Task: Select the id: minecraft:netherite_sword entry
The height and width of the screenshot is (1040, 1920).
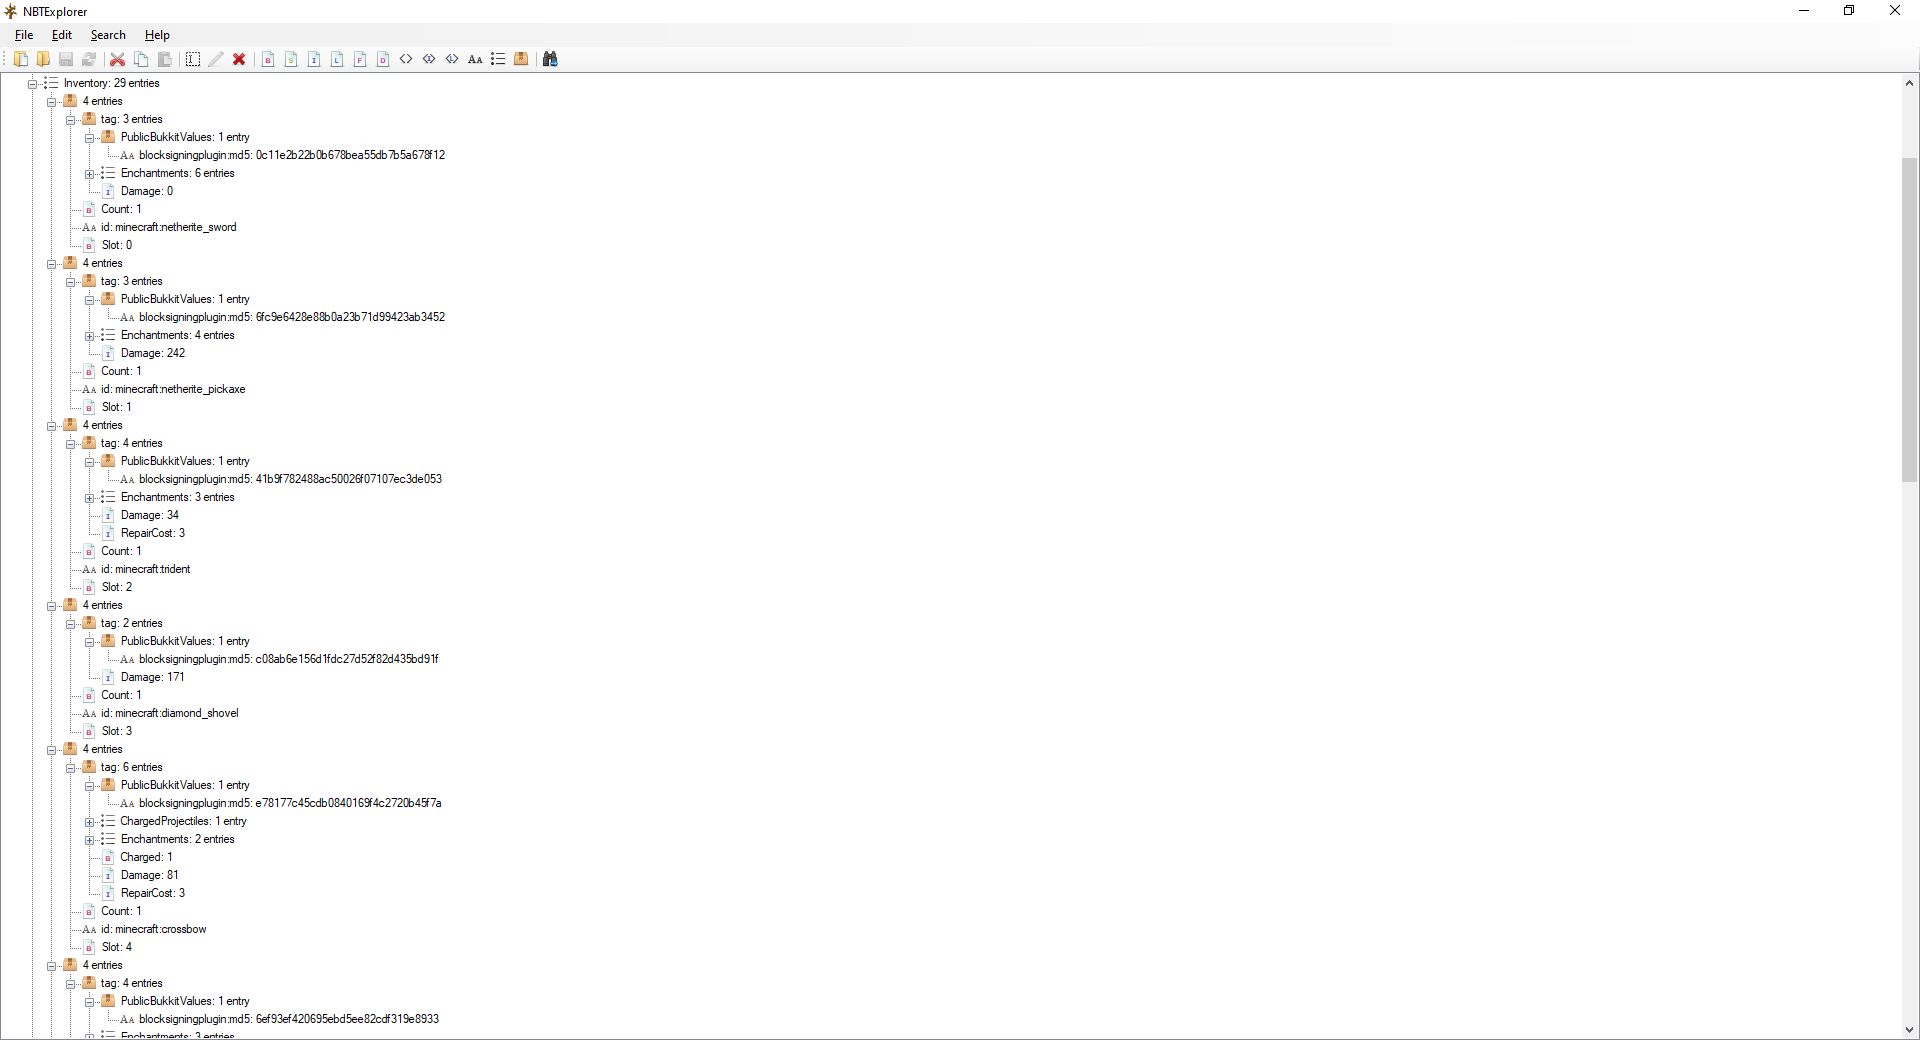Action: [x=168, y=227]
